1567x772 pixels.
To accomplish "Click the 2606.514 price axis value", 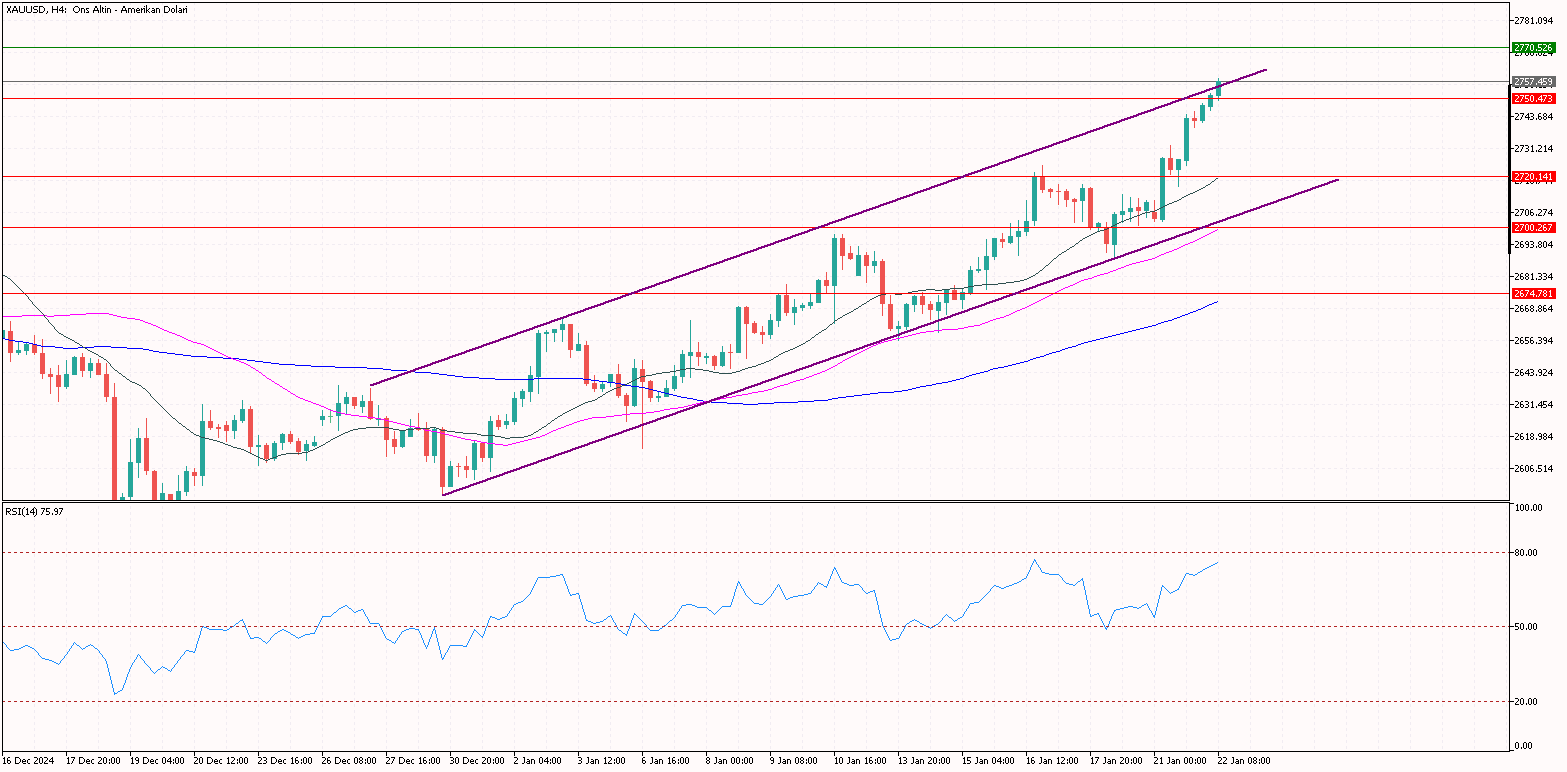I will (x=1533, y=468).
